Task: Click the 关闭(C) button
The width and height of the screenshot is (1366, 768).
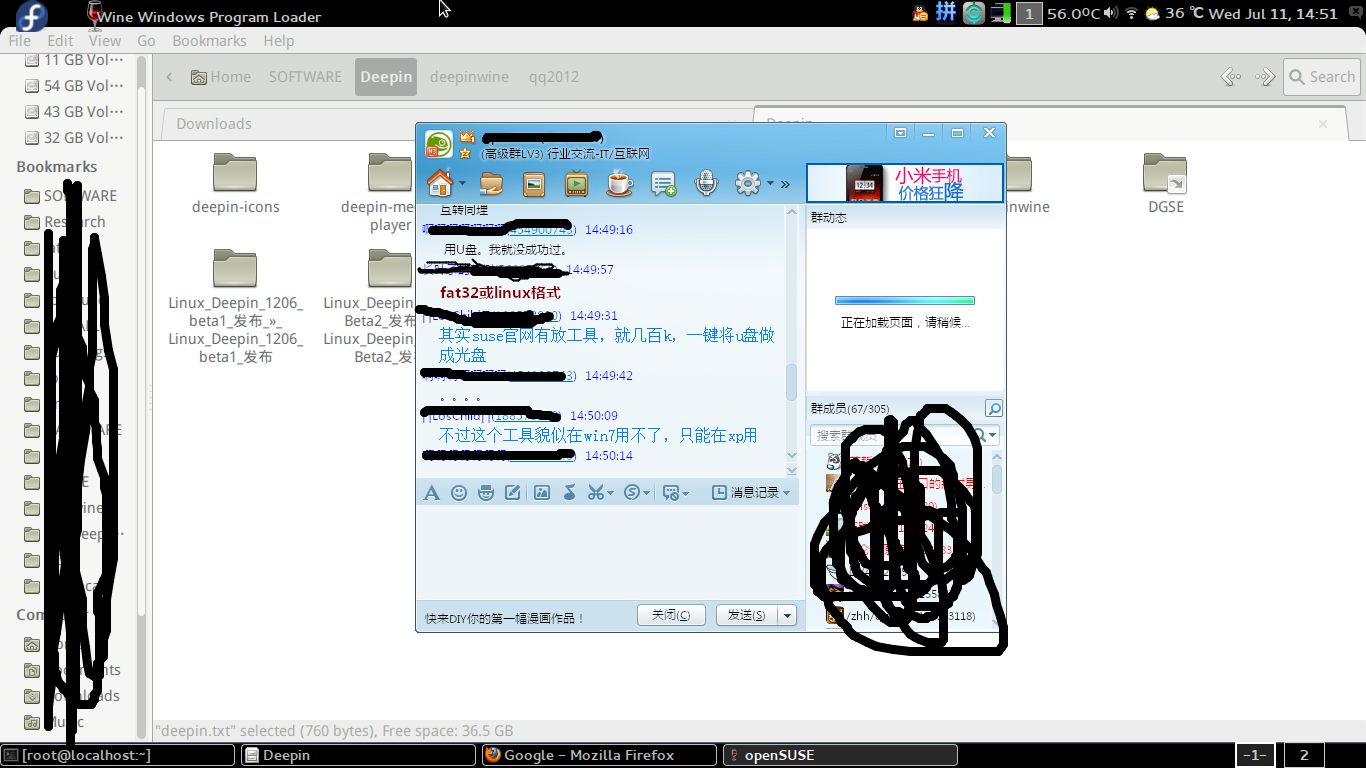Action: pyautogui.click(x=671, y=615)
